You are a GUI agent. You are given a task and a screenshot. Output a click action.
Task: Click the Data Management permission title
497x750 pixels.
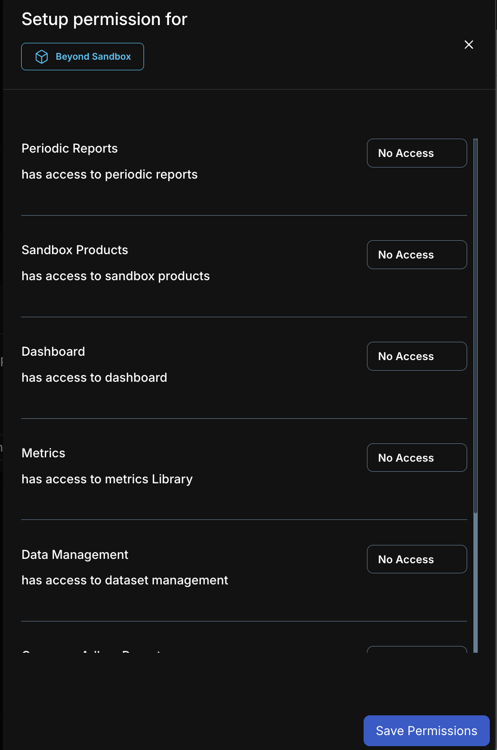[x=75, y=554]
